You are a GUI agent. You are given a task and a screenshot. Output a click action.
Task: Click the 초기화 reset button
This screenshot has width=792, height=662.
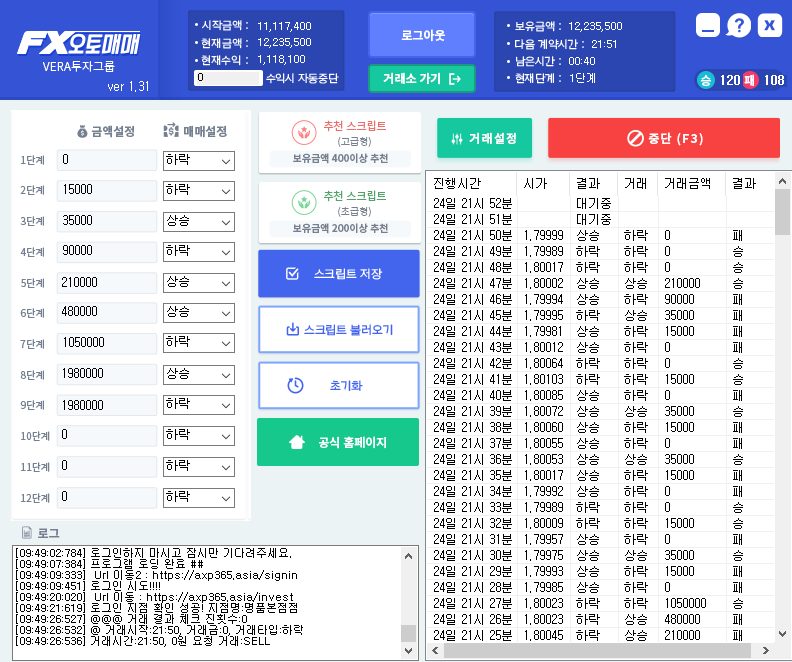(339, 385)
